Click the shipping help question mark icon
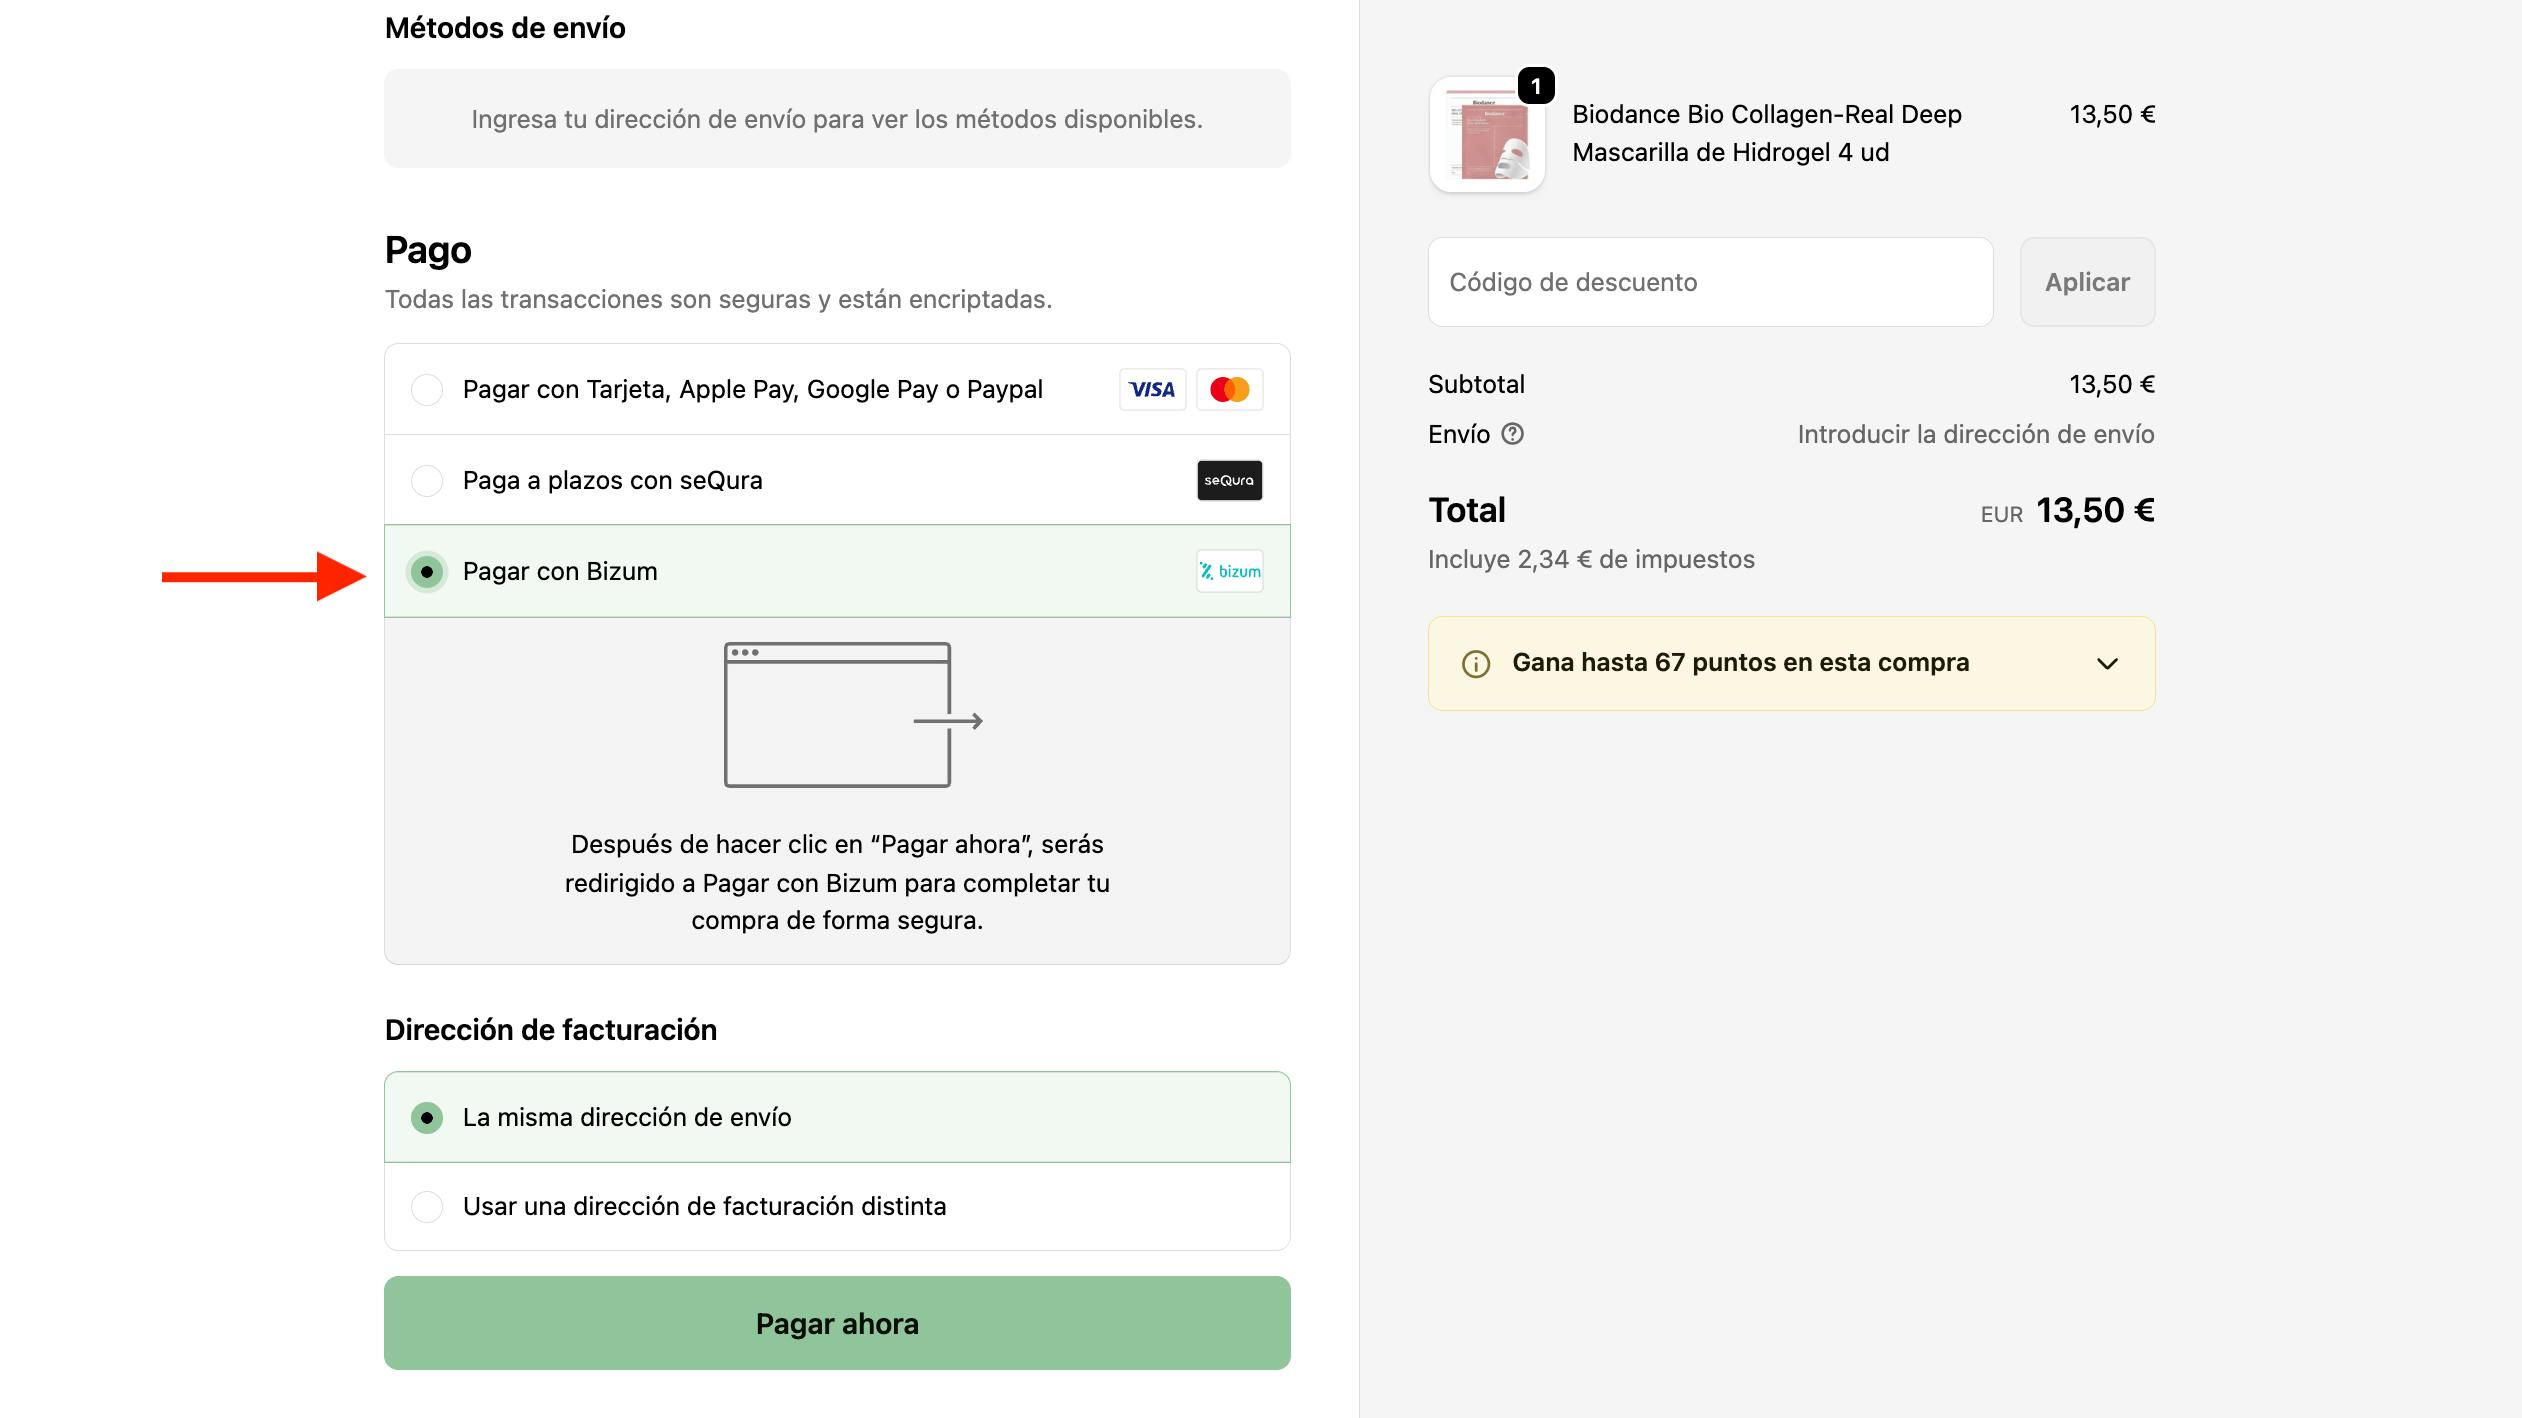 (x=1513, y=434)
